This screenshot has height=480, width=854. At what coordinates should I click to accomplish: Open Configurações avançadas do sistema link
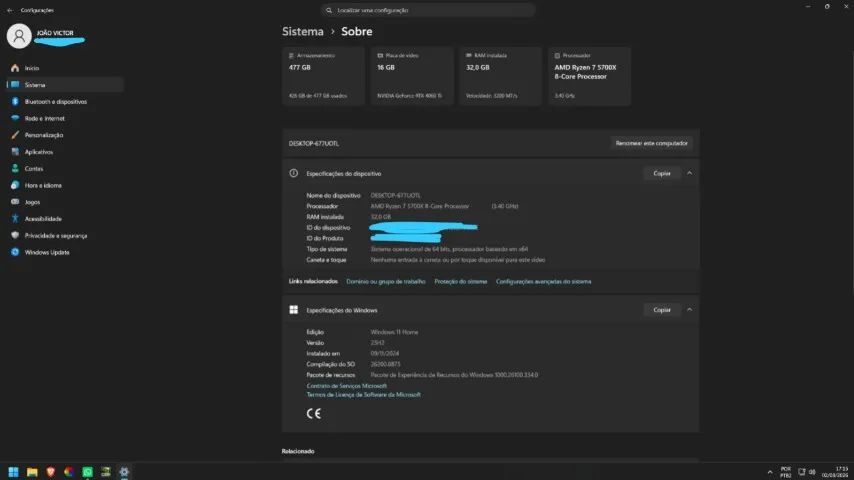(x=544, y=282)
